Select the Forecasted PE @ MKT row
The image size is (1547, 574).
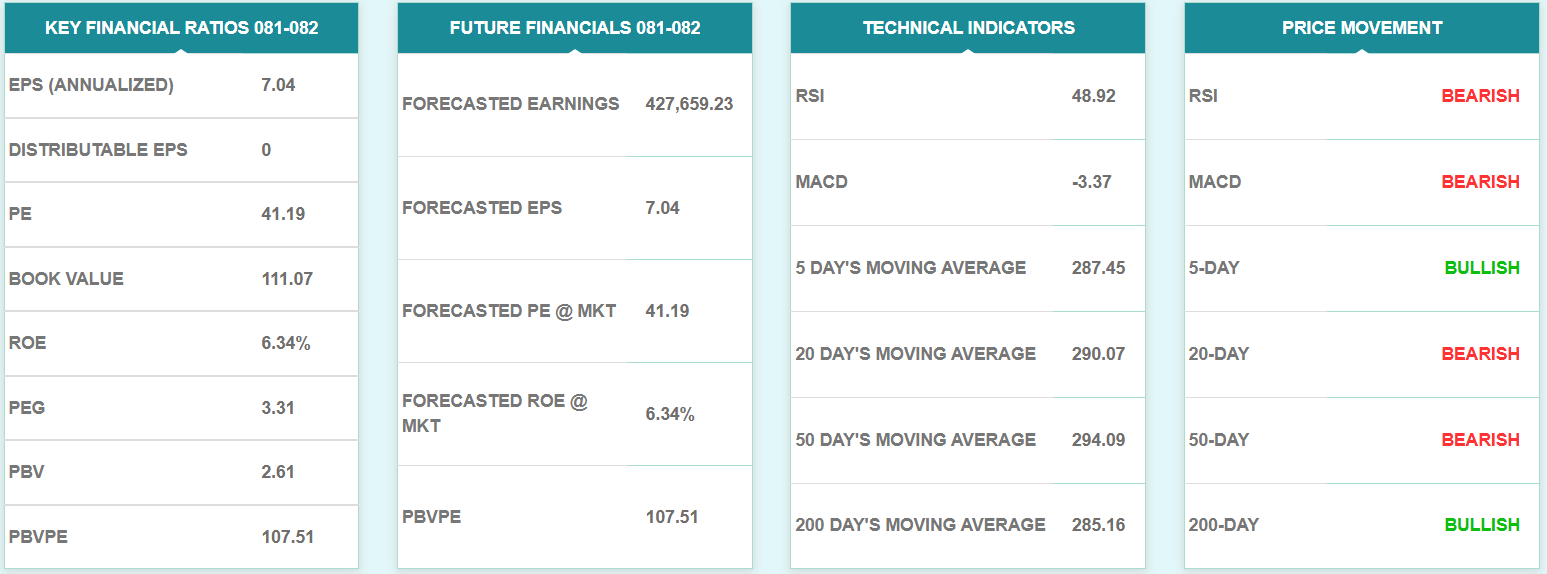pyautogui.click(x=509, y=311)
